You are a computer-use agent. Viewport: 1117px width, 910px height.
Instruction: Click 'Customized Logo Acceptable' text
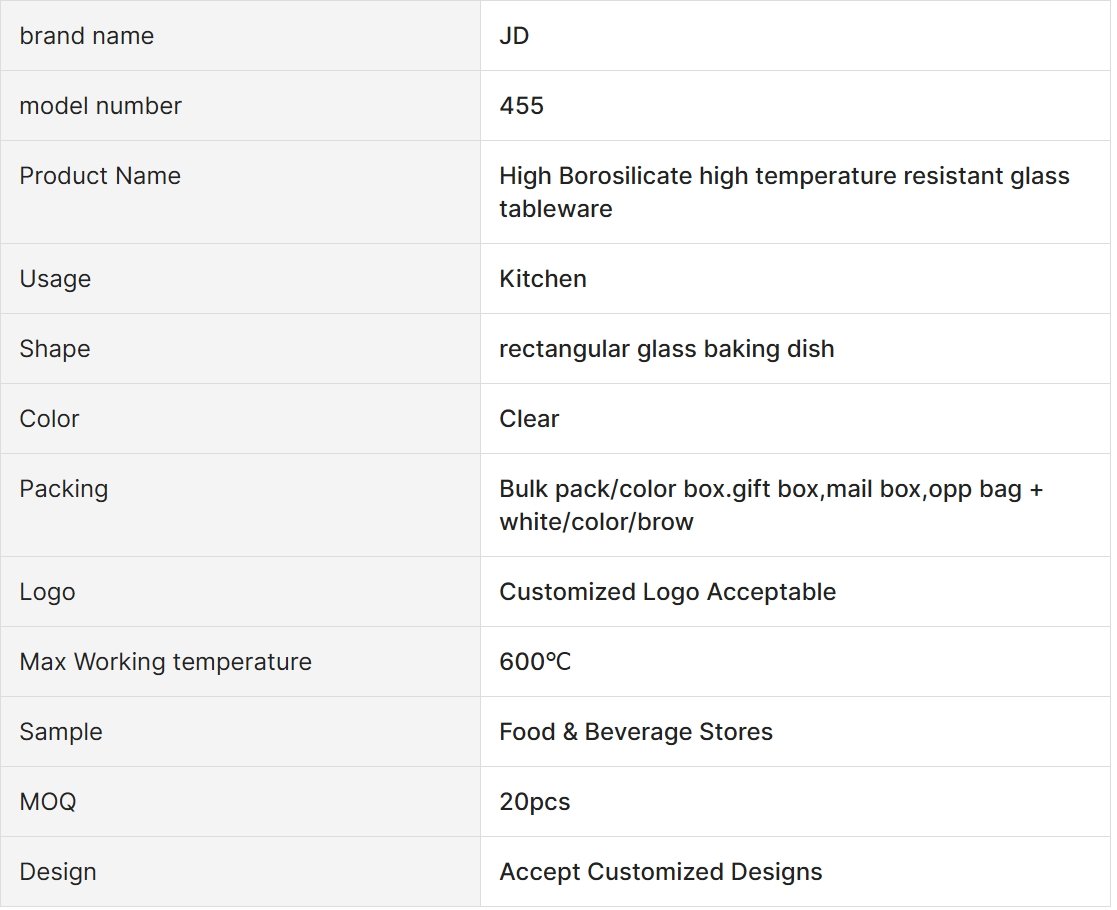(x=667, y=591)
